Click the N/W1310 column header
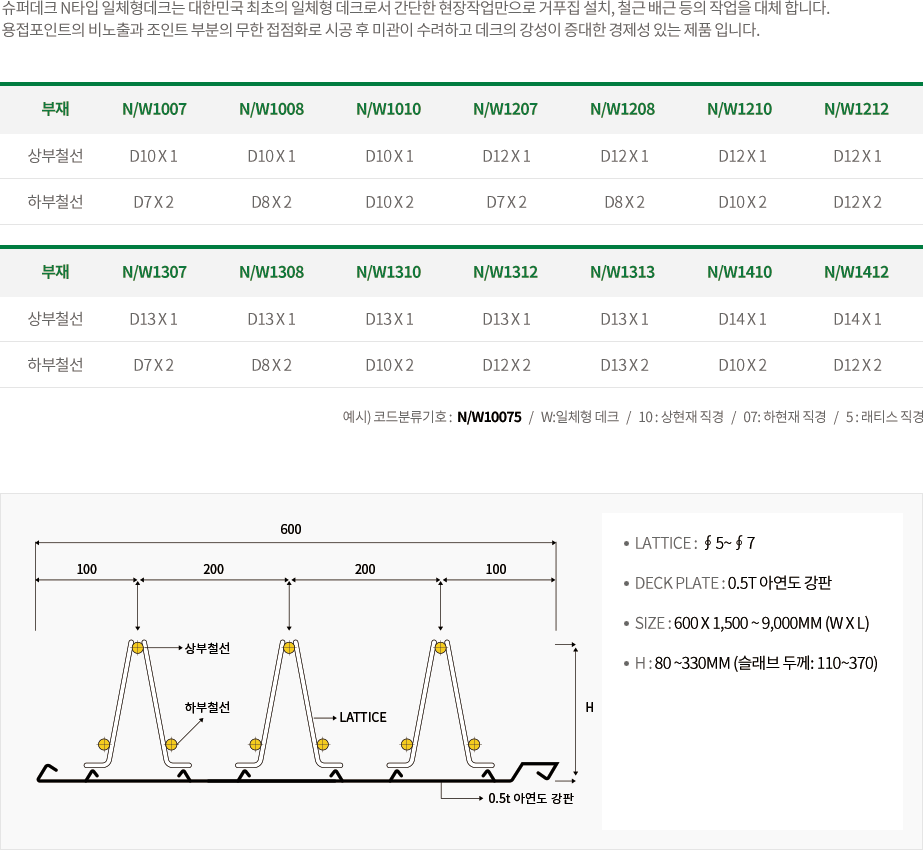This screenshot has width=923, height=850. pos(389,272)
